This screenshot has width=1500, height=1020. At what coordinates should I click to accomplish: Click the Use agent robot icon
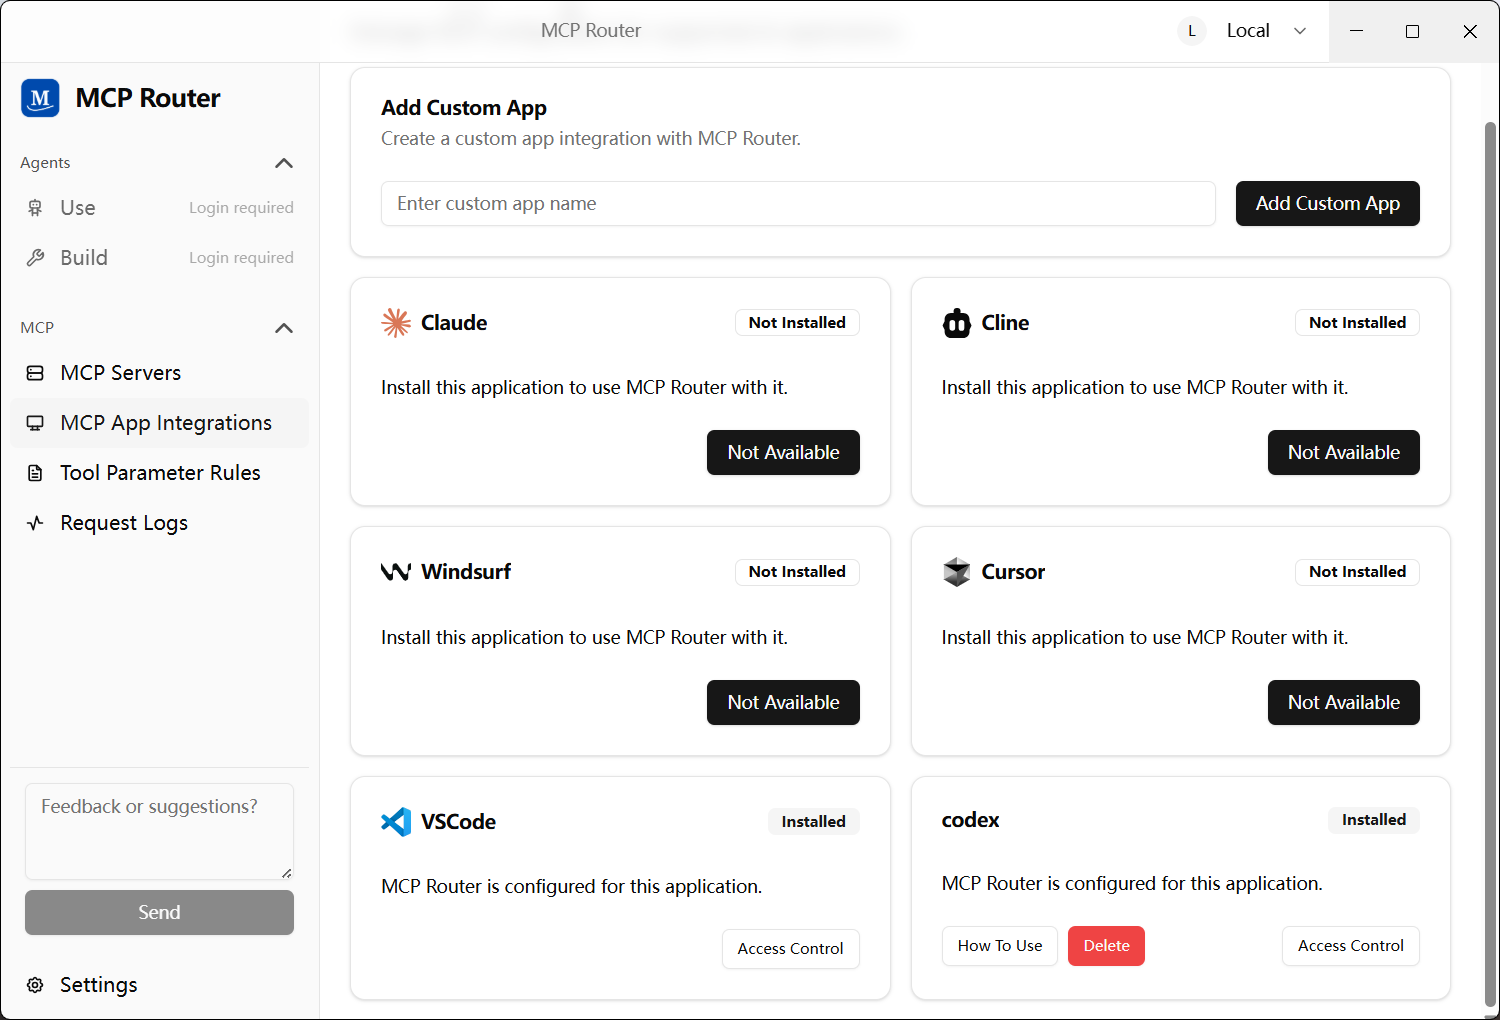click(x=35, y=208)
